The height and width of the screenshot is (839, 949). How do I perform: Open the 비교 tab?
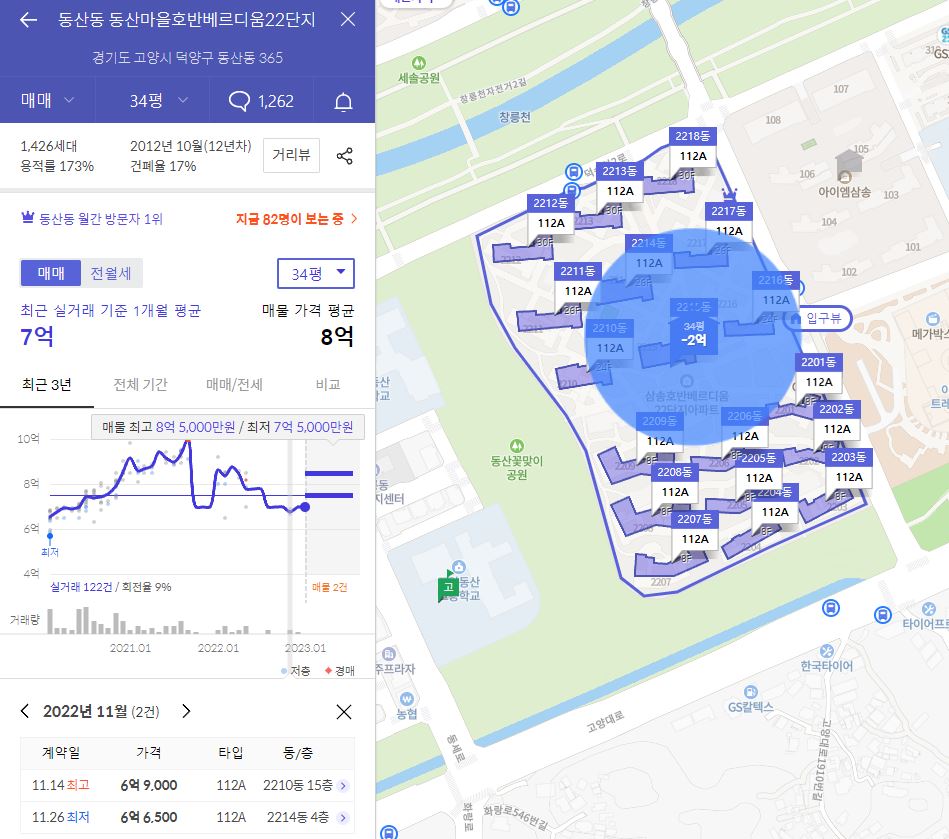(328, 384)
